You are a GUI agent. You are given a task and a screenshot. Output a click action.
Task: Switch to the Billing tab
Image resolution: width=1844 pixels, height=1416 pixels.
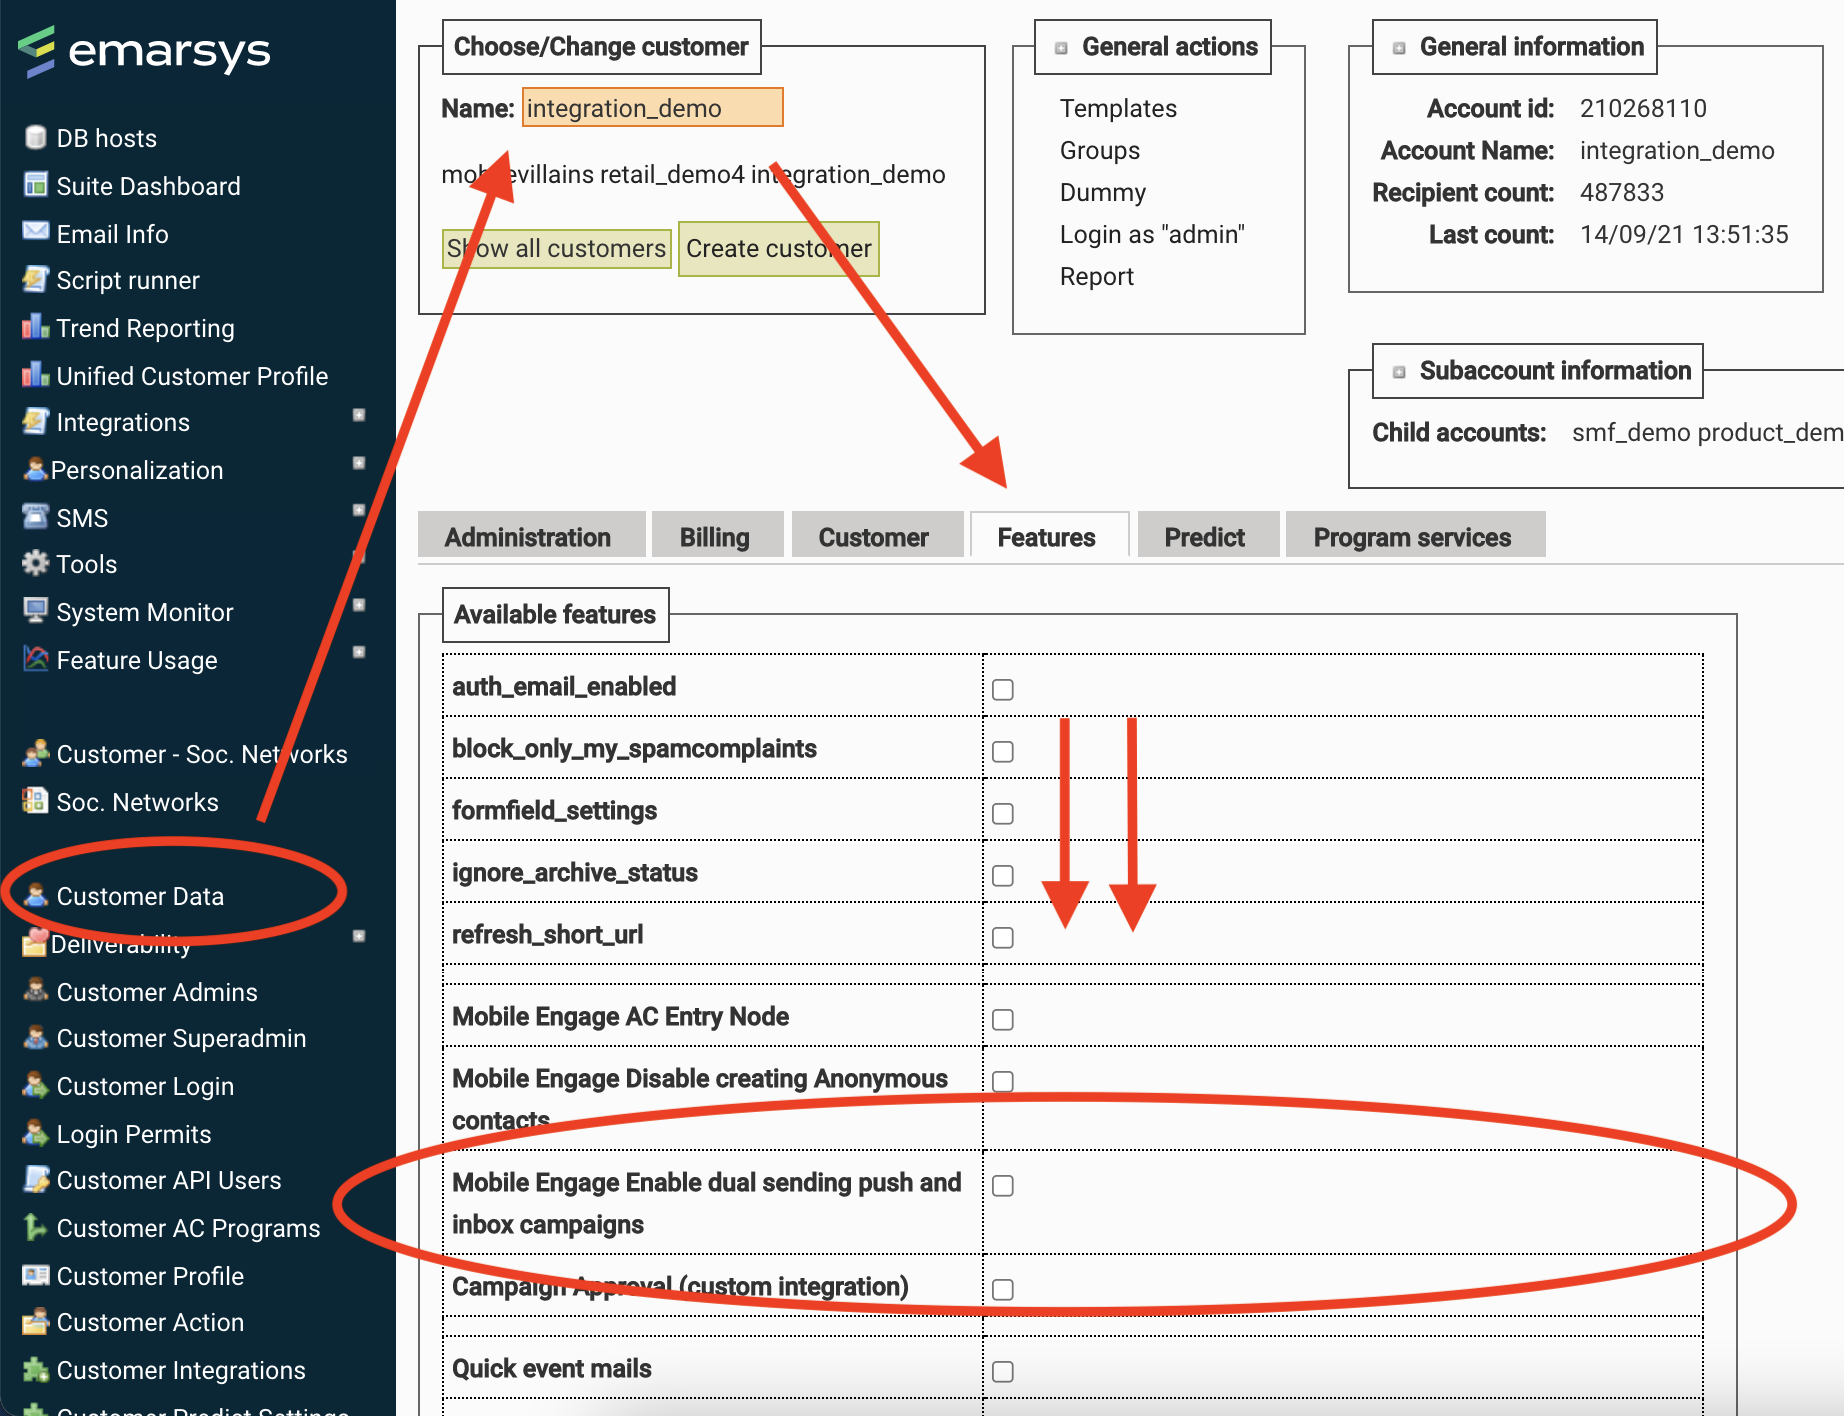click(716, 536)
